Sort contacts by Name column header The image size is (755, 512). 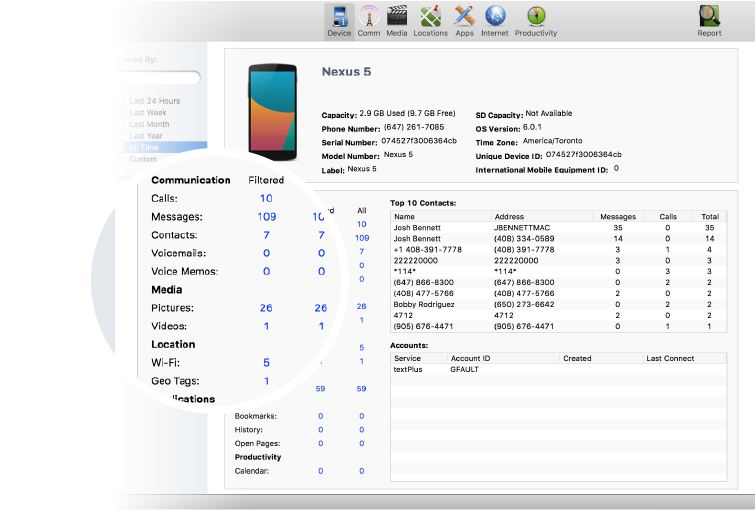(441, 217)
